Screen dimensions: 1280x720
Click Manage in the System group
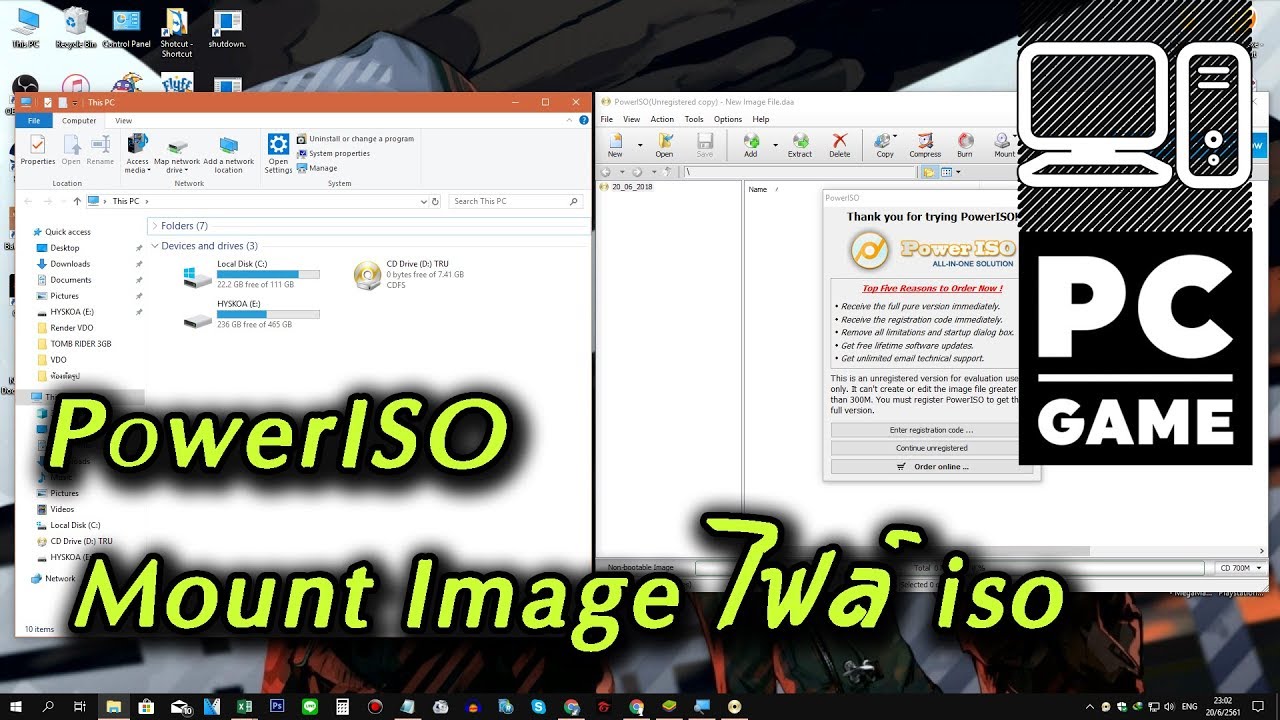tap(317, 168)
